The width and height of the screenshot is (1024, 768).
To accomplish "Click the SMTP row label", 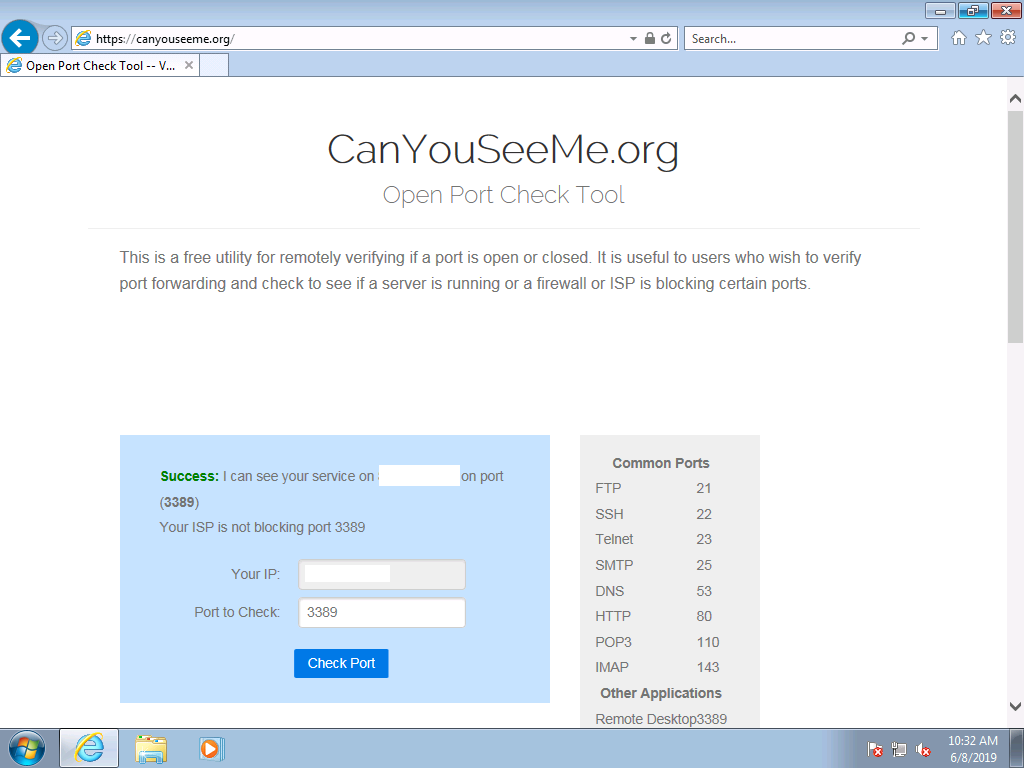I will pos(615,566).
